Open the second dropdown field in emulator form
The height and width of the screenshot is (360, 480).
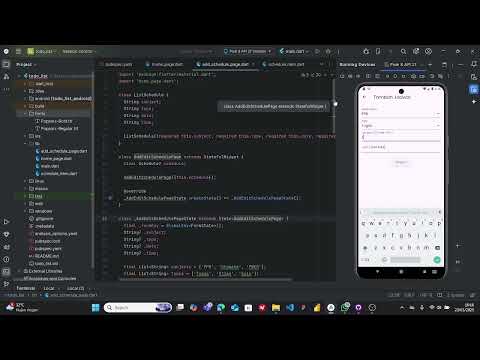(x=401, y=124)
